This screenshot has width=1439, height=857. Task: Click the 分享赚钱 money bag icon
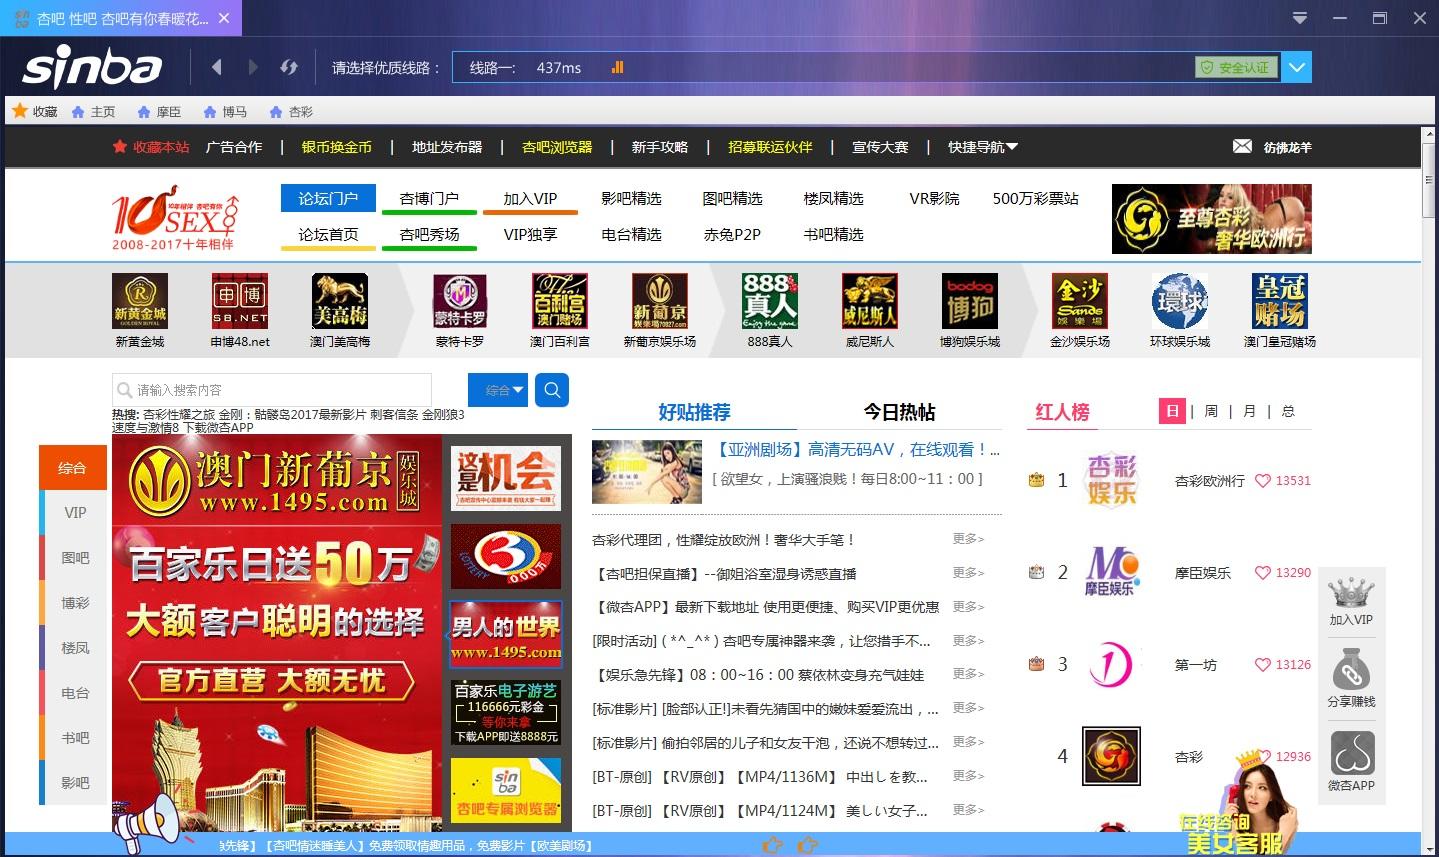(1351, 670)
